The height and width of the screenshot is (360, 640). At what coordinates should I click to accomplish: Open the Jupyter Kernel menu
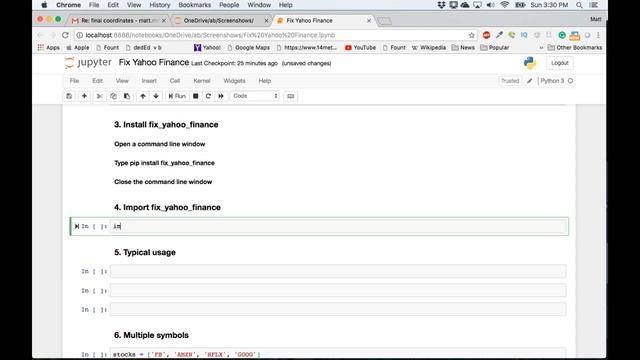[202, 81]
